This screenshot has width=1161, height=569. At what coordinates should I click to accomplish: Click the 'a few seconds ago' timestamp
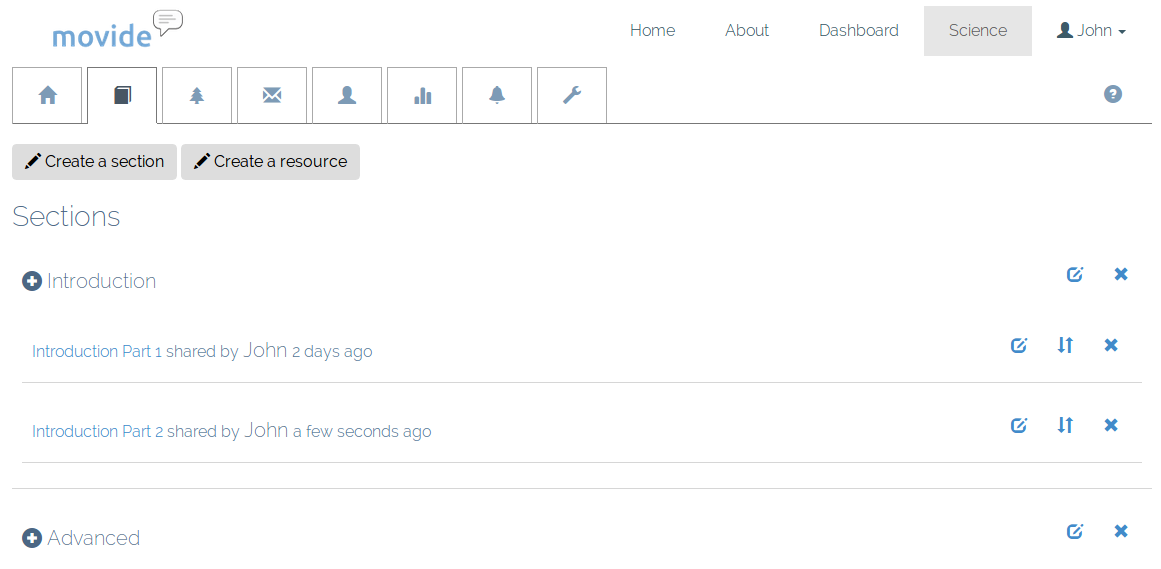362,432
